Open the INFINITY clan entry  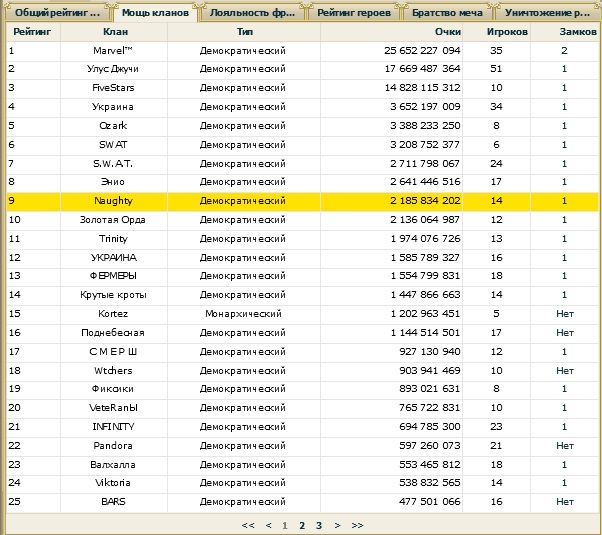(x=113, y=427)
